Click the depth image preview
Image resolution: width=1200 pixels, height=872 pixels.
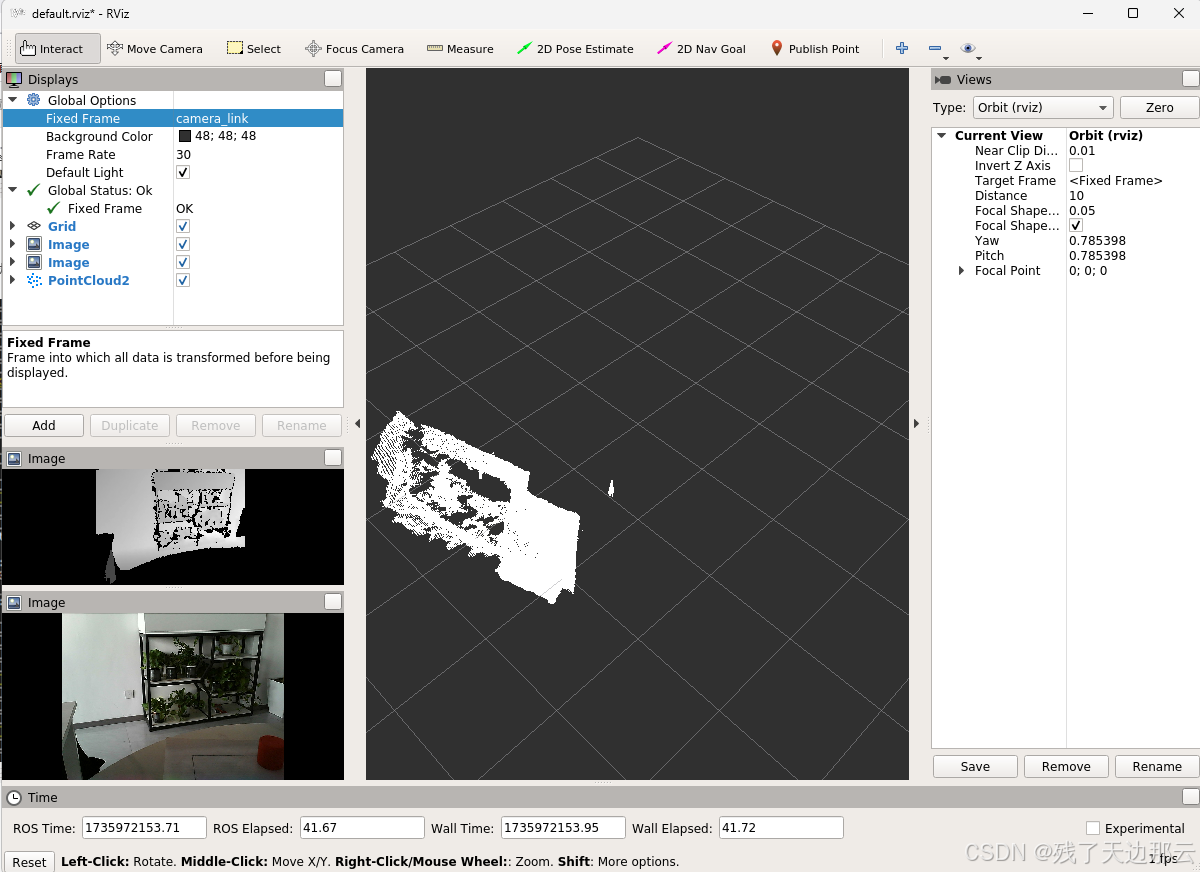(x=173, y=527)
